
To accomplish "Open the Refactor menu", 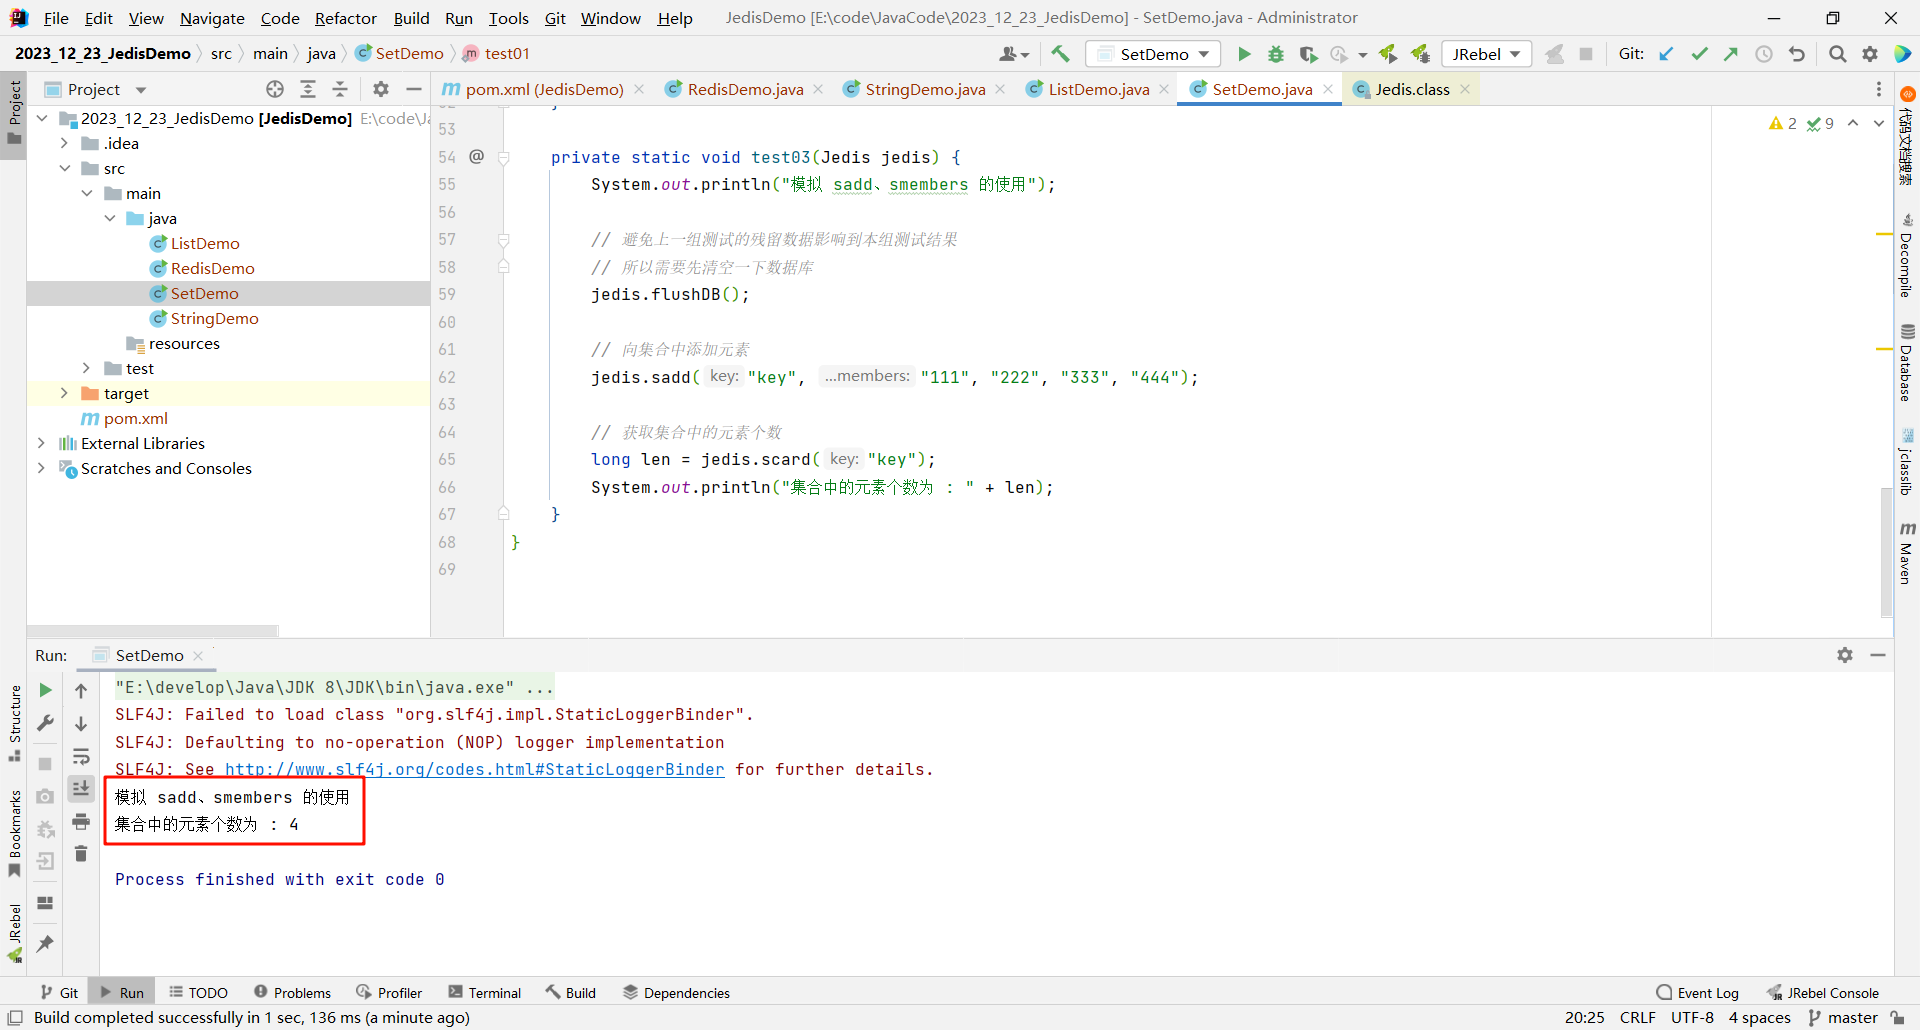I will [x=345, y=18].
